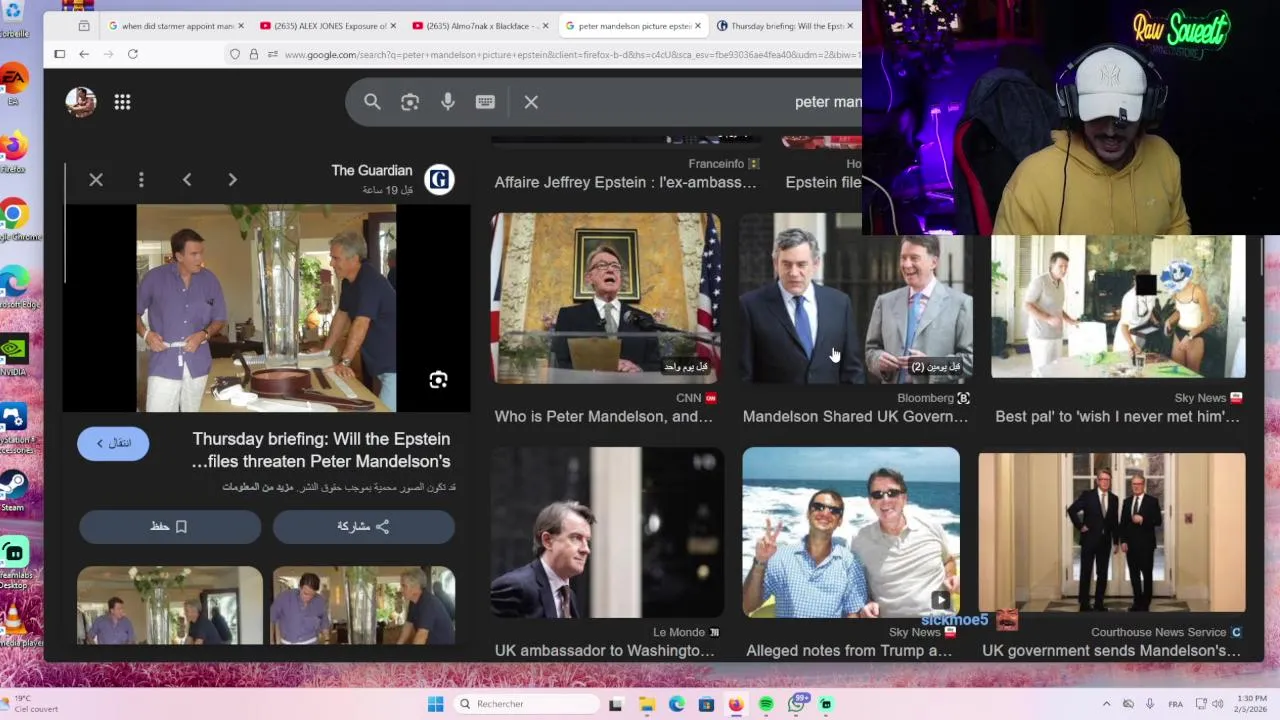Viewport: 1280px width, 720px height.
Task: Open CNN Who is Peter Mandelson result image
Action: click(606, 298)
